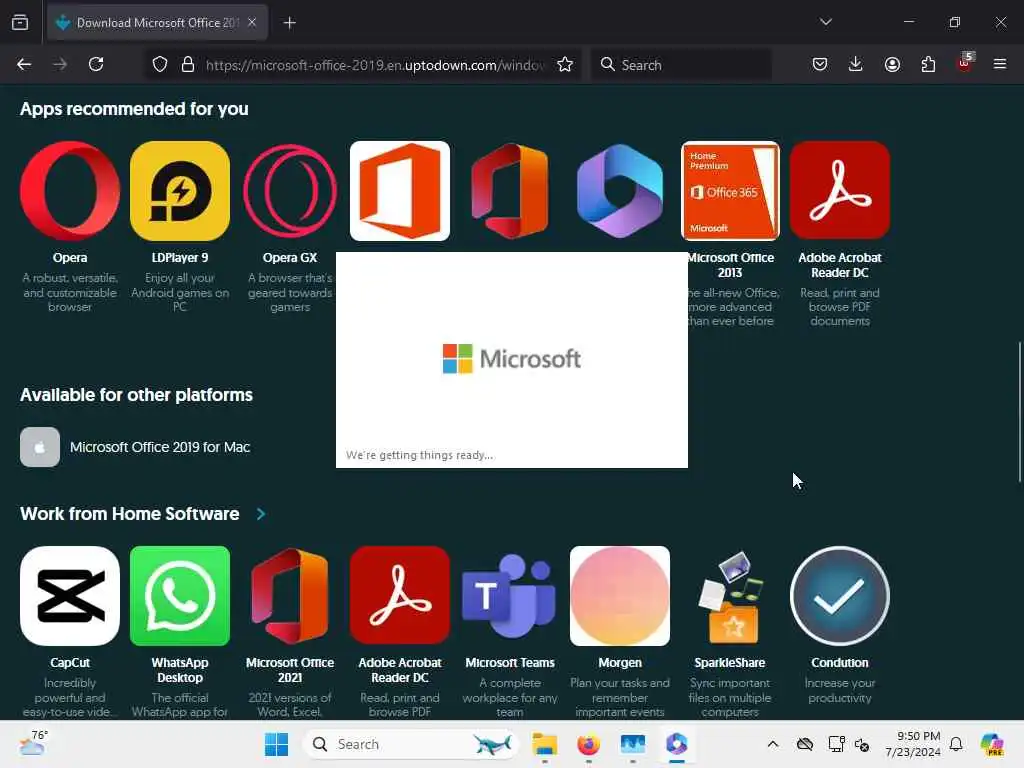The width and height of the screenshot is (1024, 768).
Task: Open the Morgen app icon
Action: click(620, 596)
